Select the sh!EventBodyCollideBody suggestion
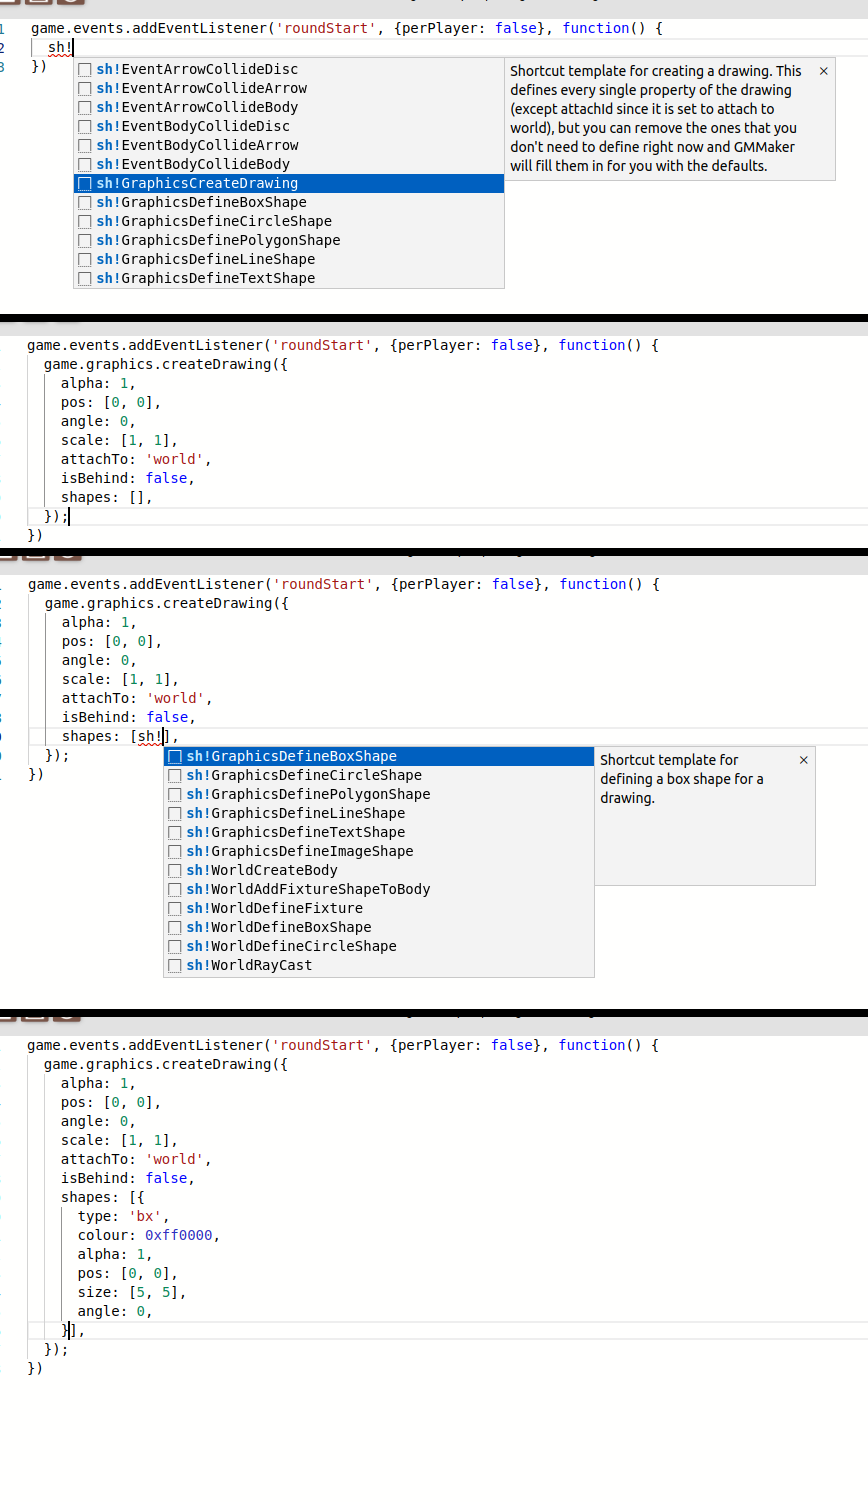The width and height of the screenshot is (868, 1502). pos(193,165)
